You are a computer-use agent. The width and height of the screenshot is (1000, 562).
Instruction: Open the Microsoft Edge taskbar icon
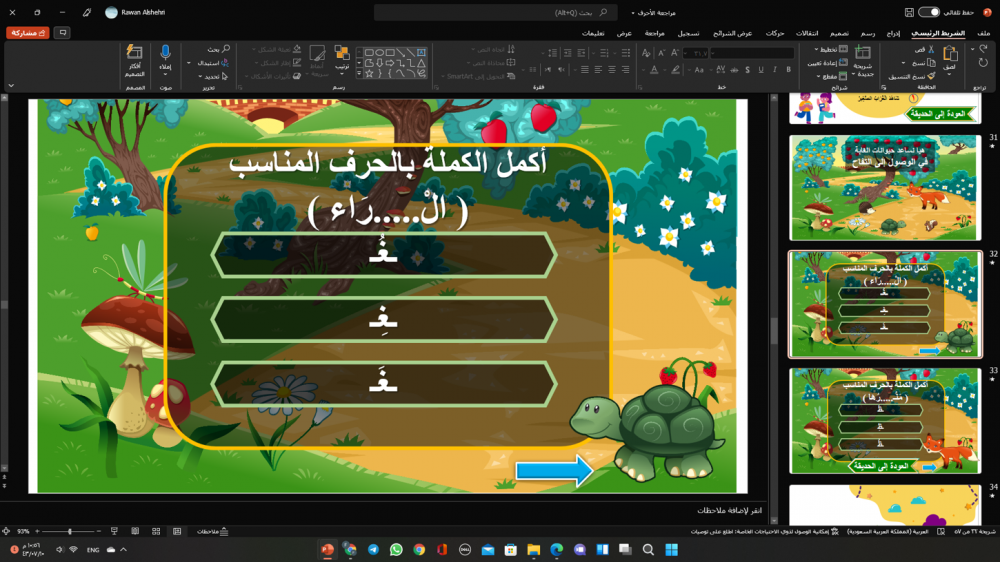[557, 550]
